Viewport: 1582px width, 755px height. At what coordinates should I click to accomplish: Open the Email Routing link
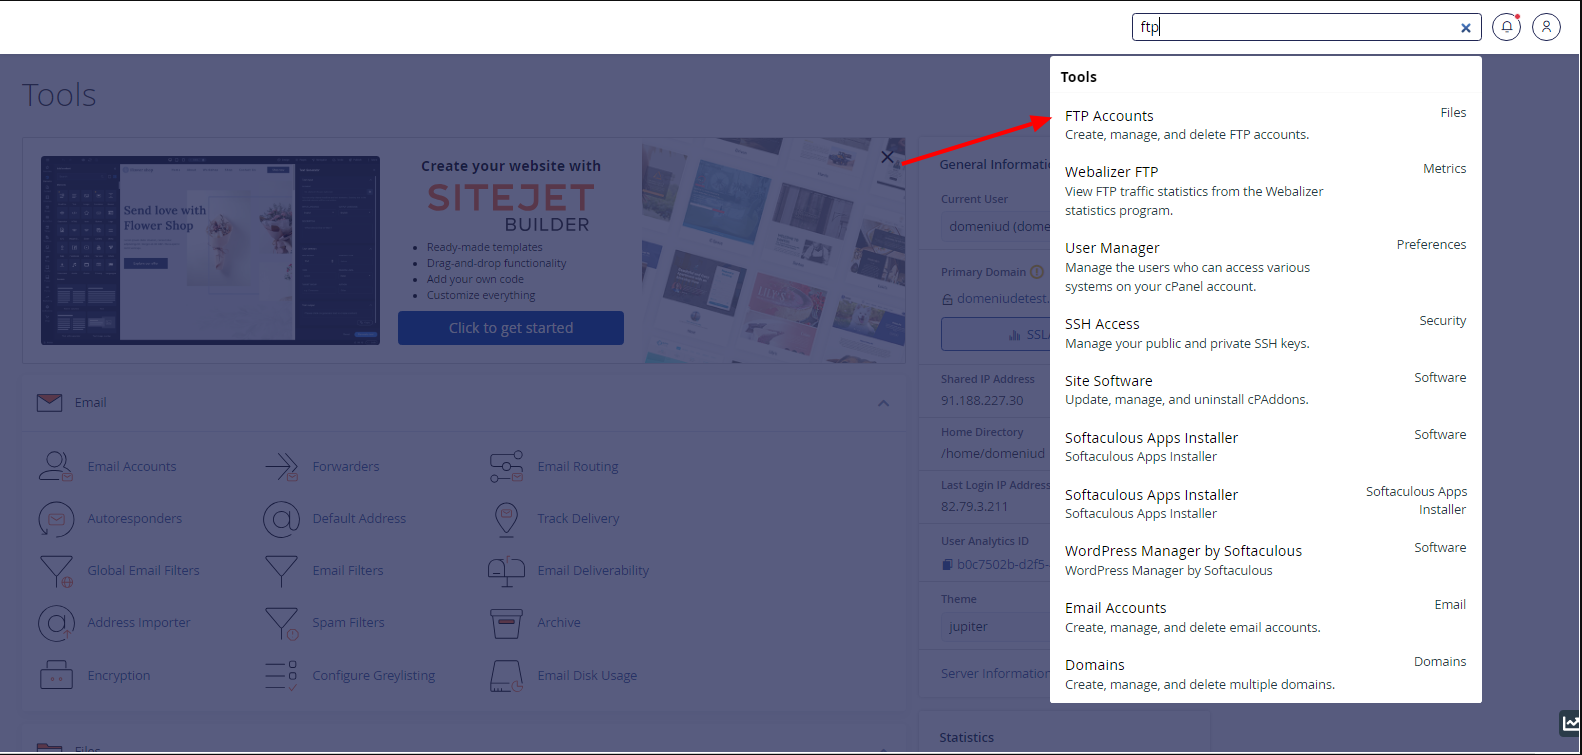[x=578, y=466]
